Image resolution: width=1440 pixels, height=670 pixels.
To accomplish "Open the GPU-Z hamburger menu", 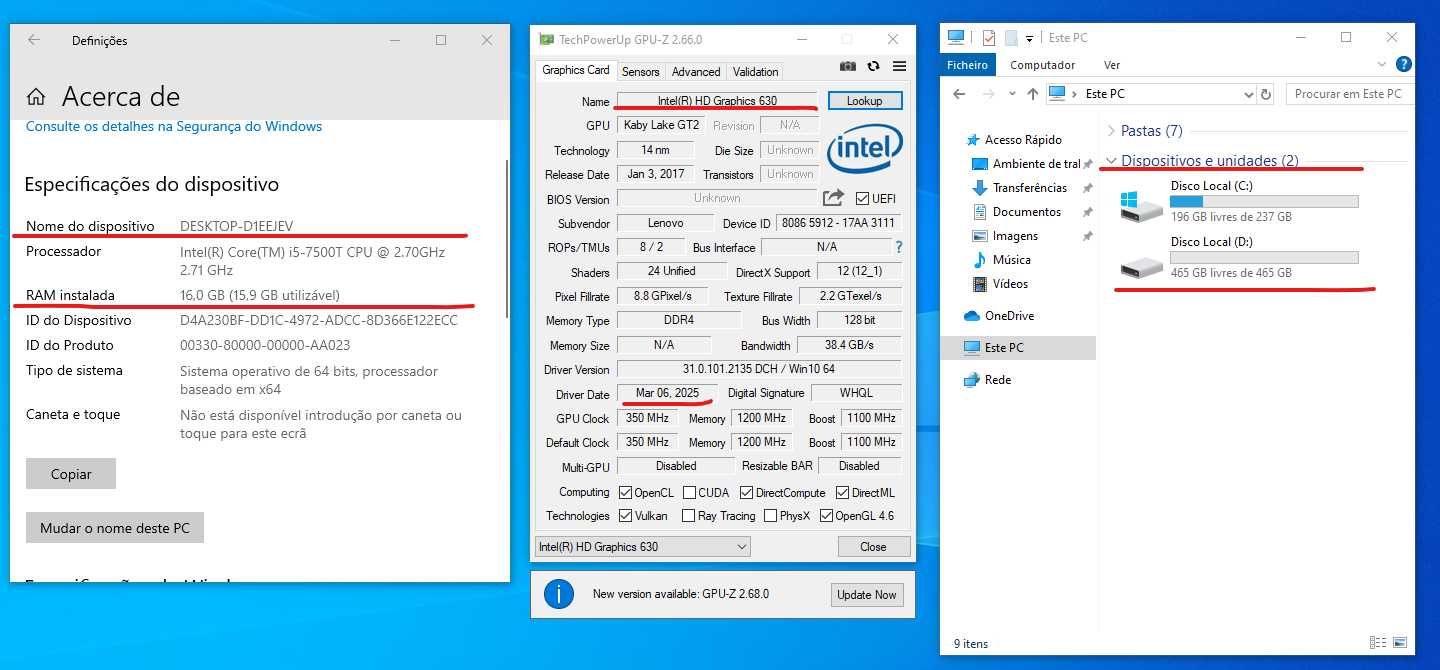I will [x=899, y=66].
